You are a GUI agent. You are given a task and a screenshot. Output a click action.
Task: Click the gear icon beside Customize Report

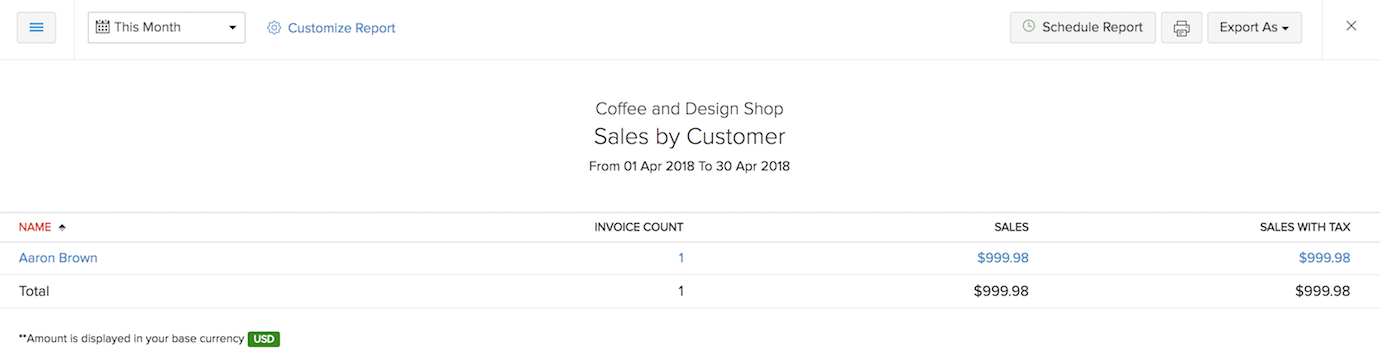point(274,28)
